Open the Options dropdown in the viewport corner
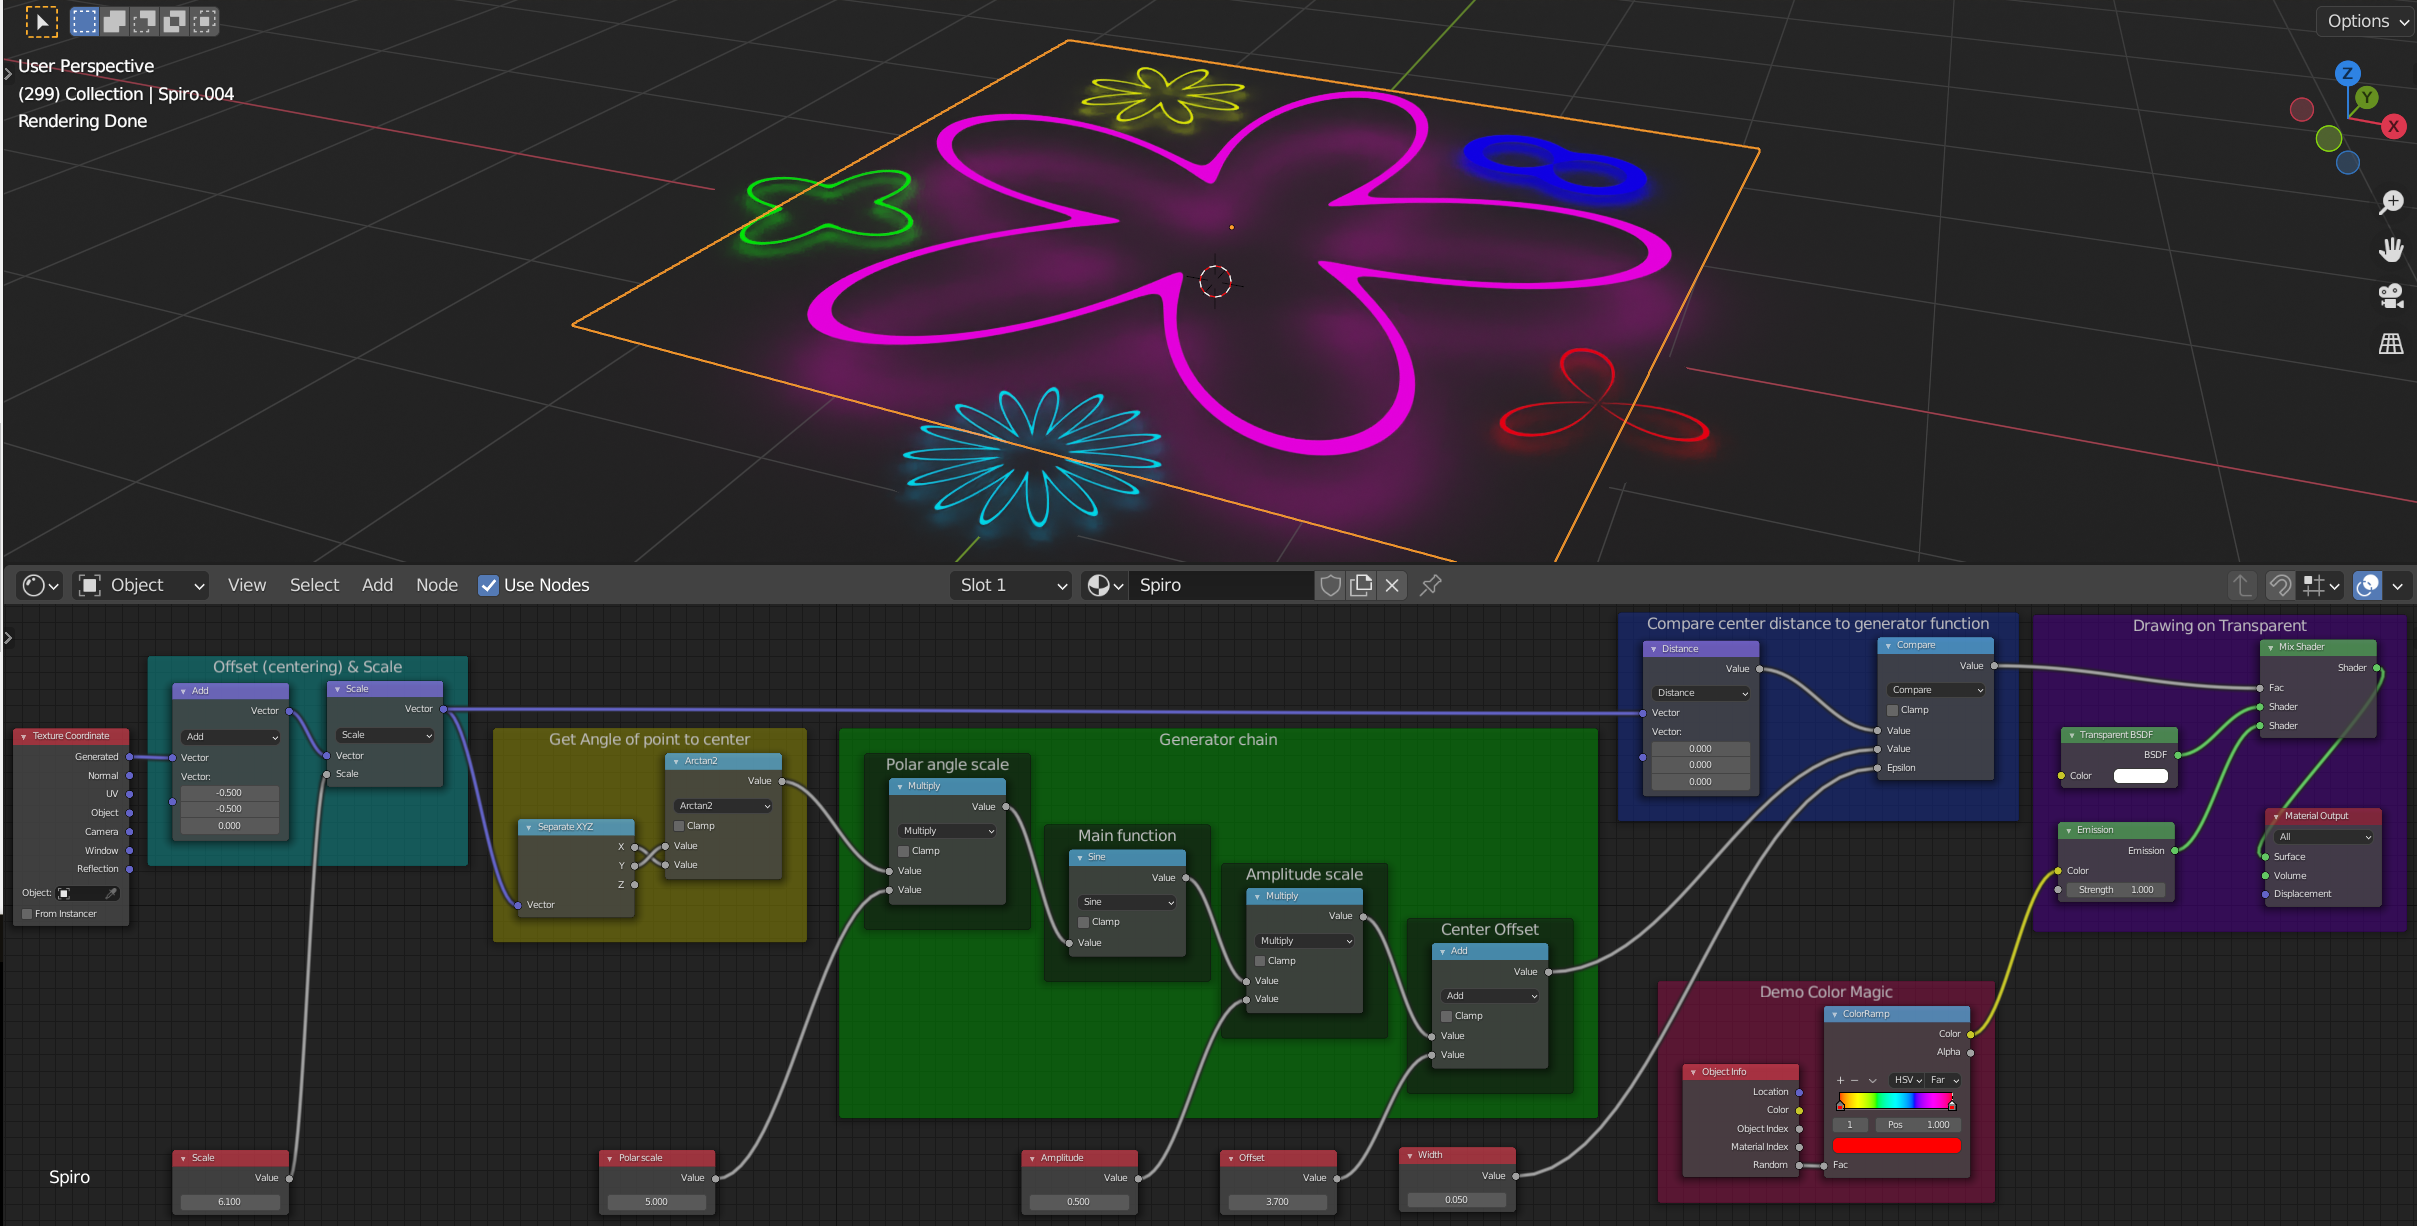This screenshot has height=1226, width=2417. (2364, 20)
